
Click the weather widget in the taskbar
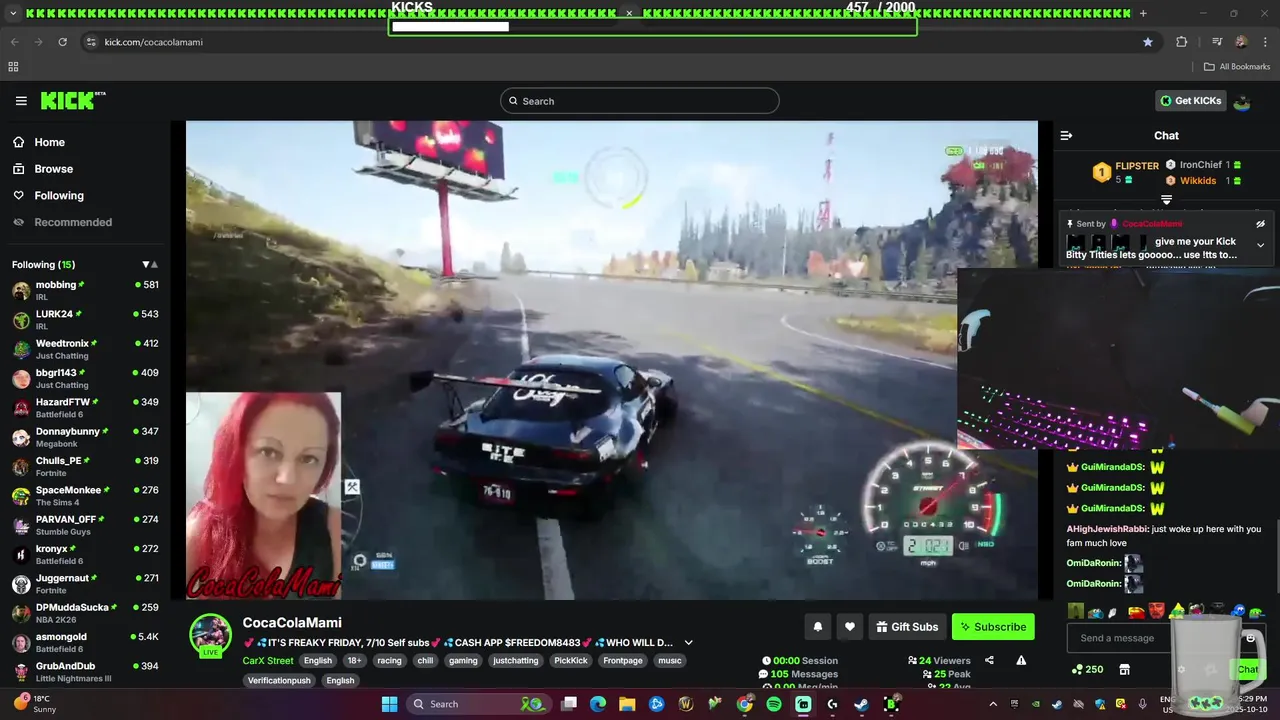pyautogui.click(x=35, y=704)
